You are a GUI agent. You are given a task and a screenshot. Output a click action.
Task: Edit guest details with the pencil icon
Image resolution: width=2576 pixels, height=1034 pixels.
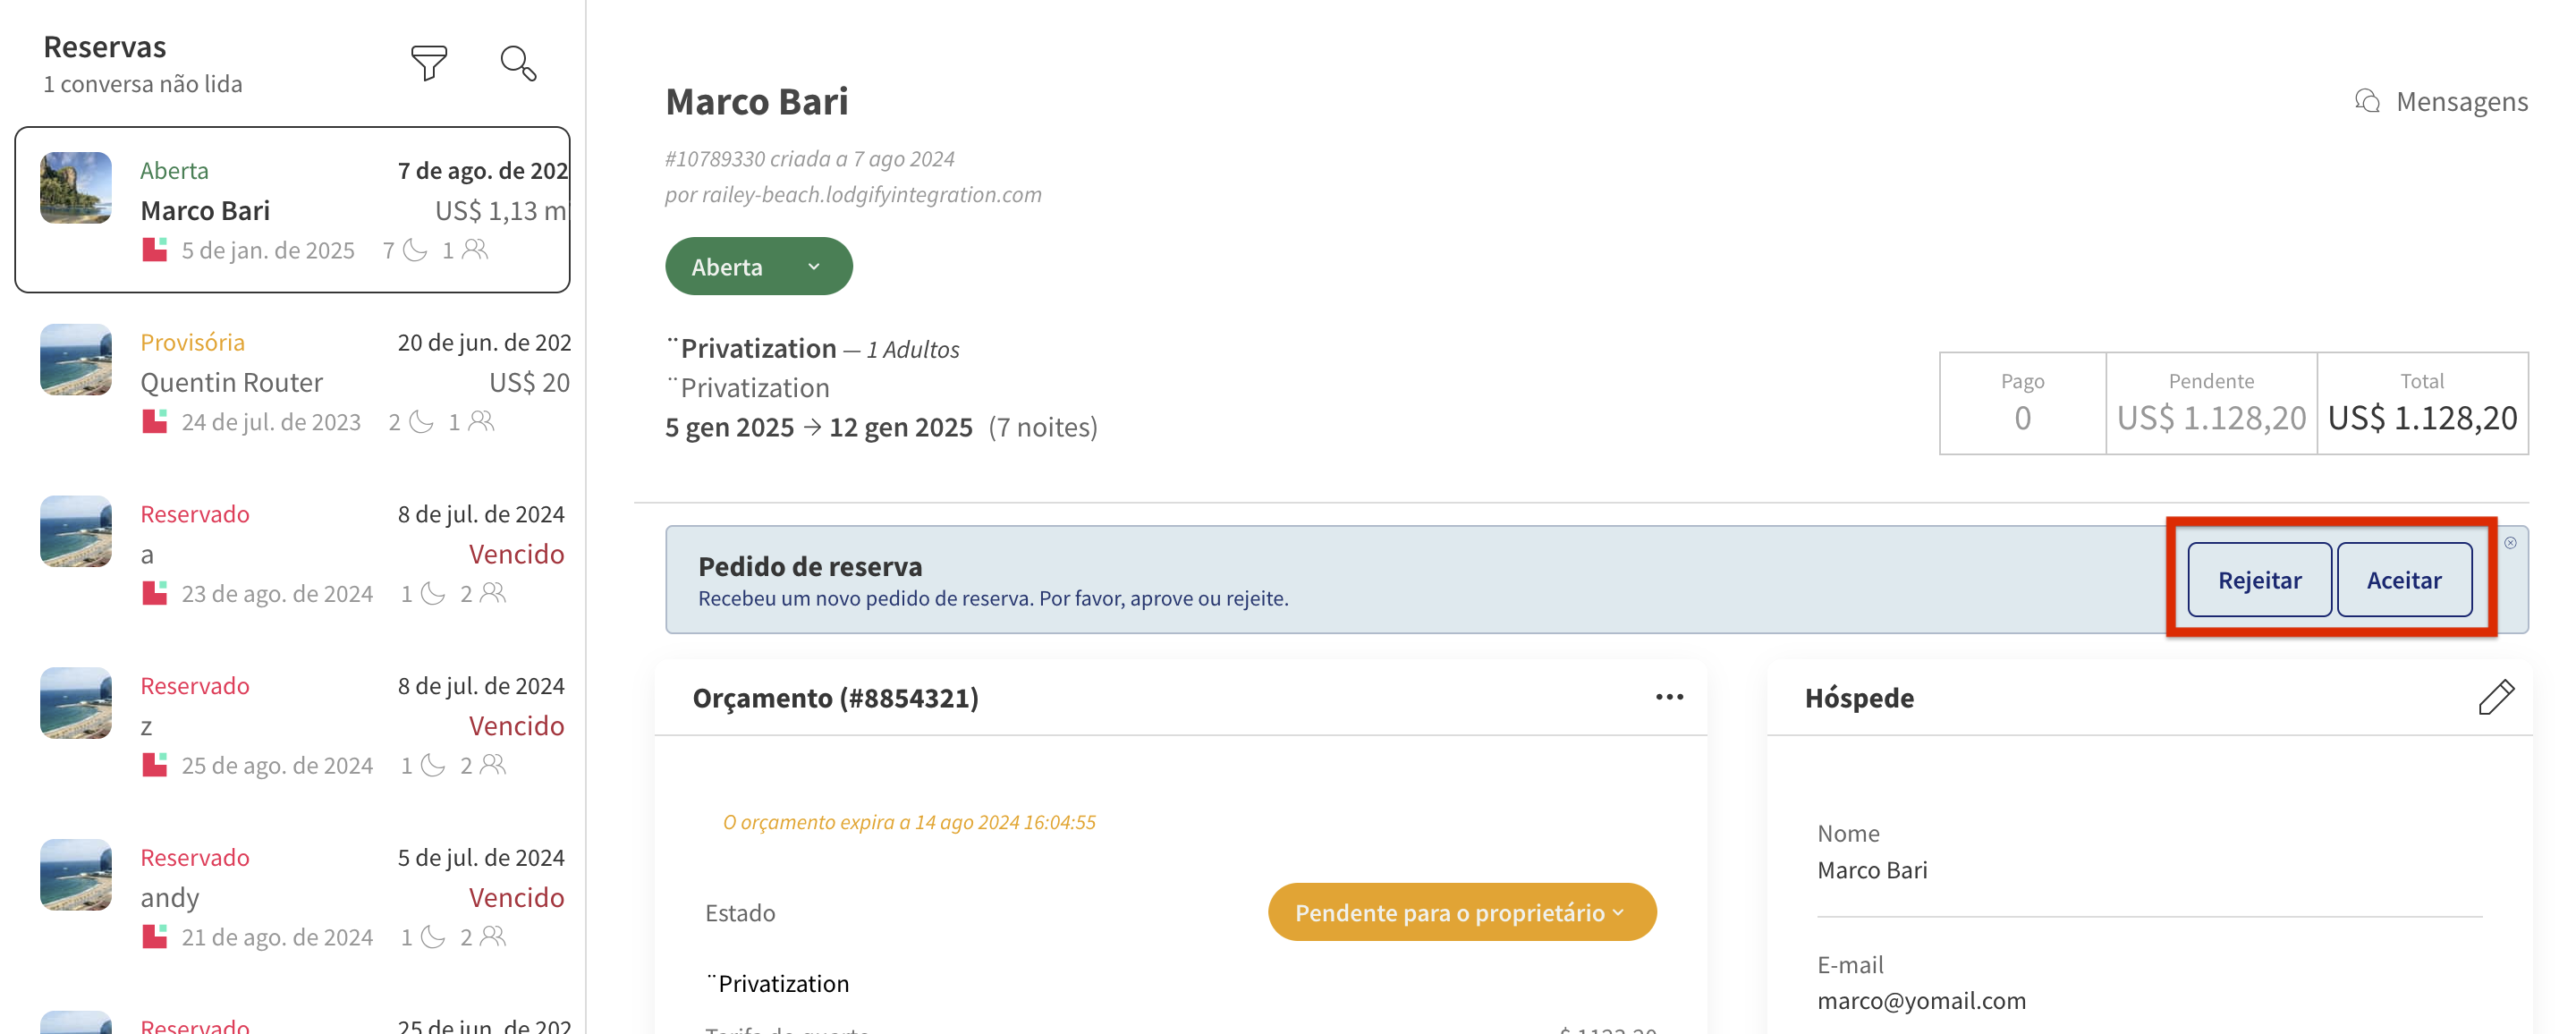pos(2496,697)
